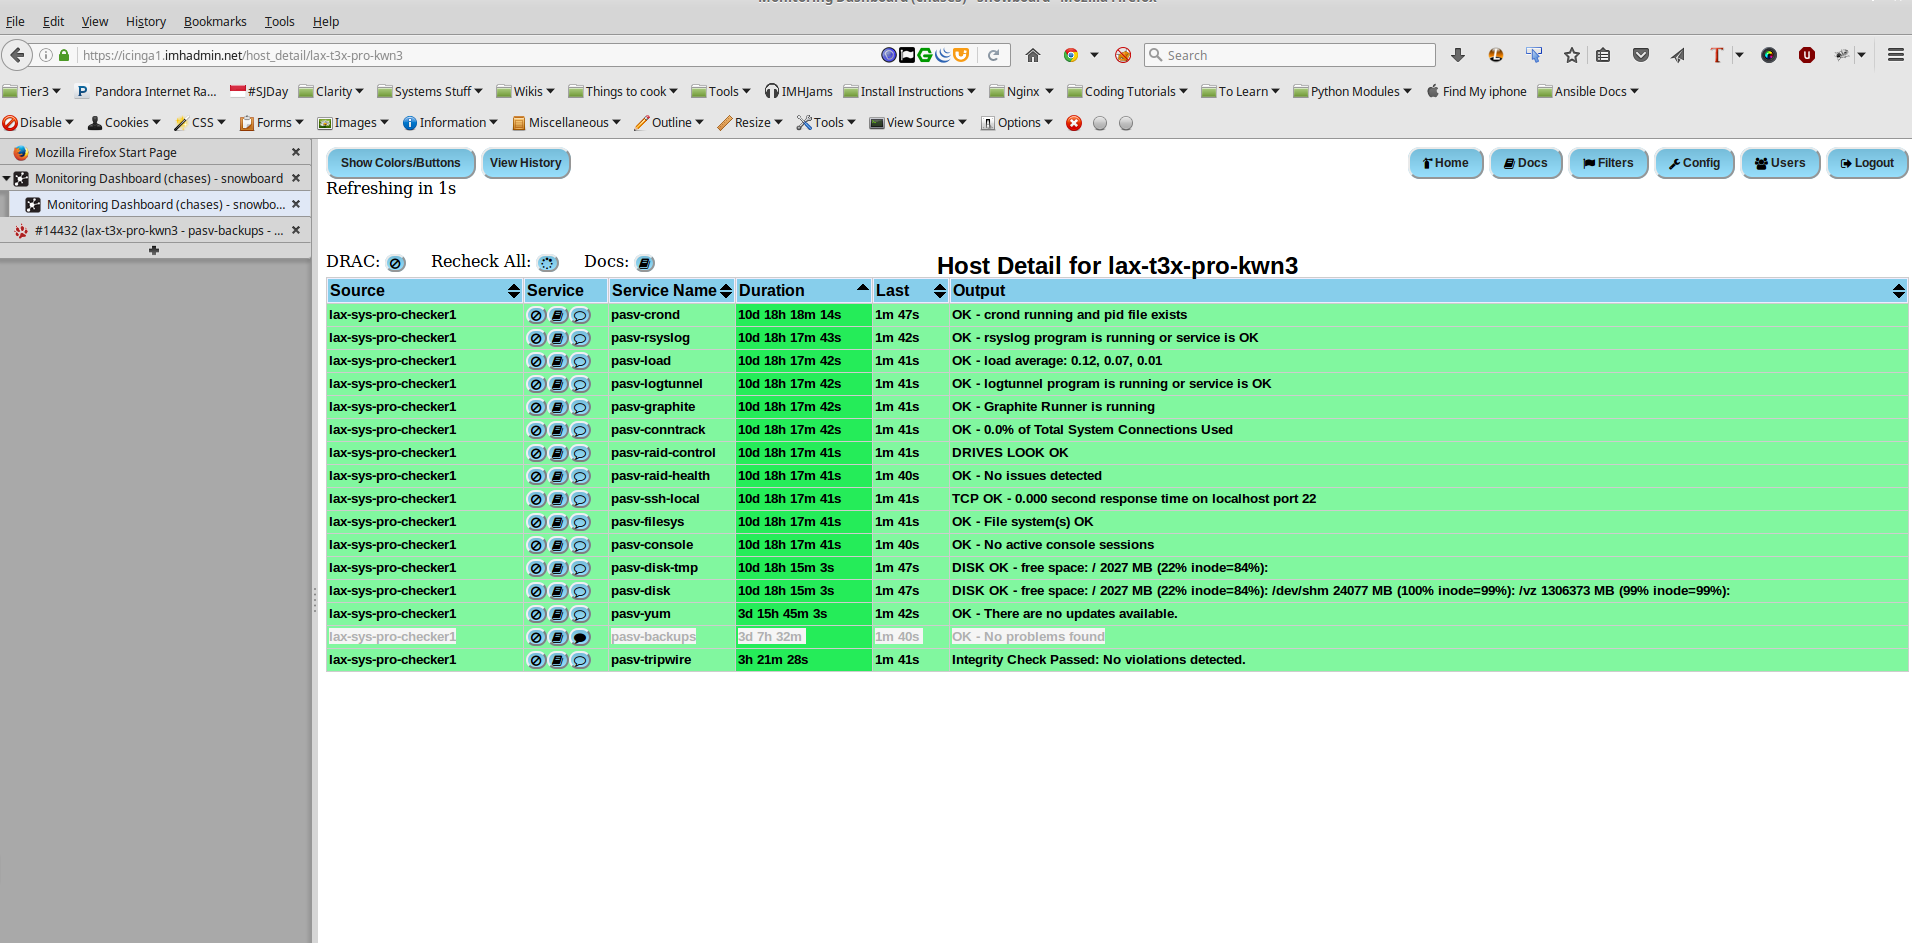Click the Logout button
Screen dimensions: 1912x943
(1867, 163)
